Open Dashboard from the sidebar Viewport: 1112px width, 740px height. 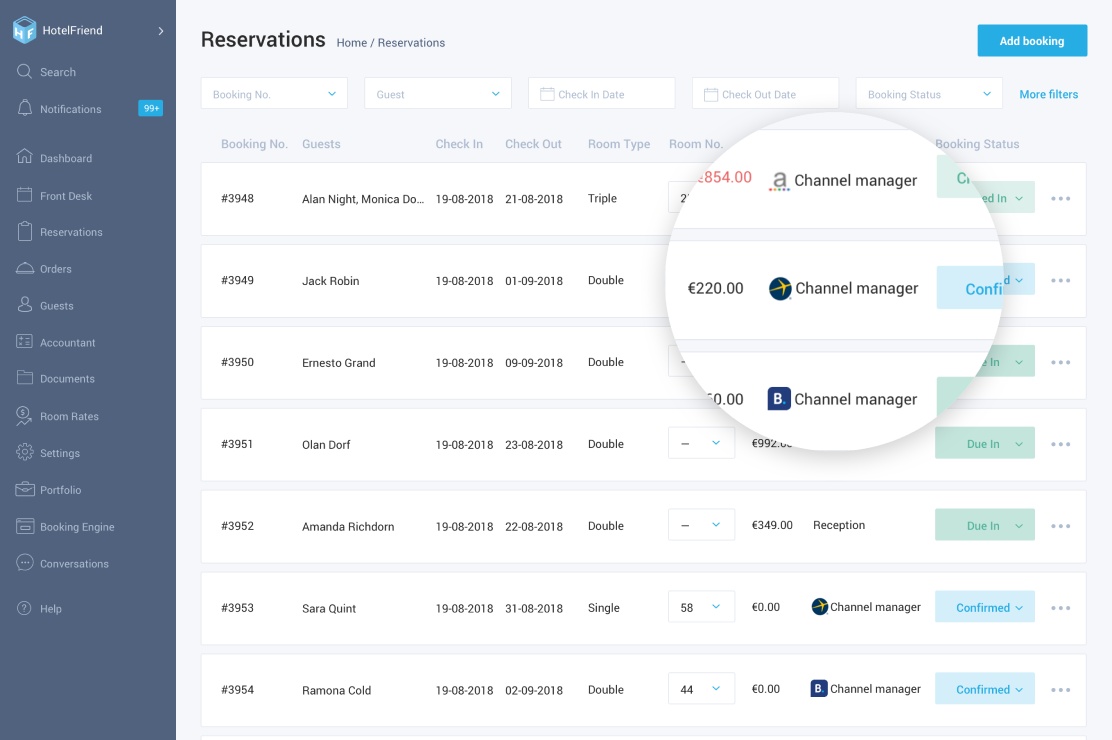point(66,158)
